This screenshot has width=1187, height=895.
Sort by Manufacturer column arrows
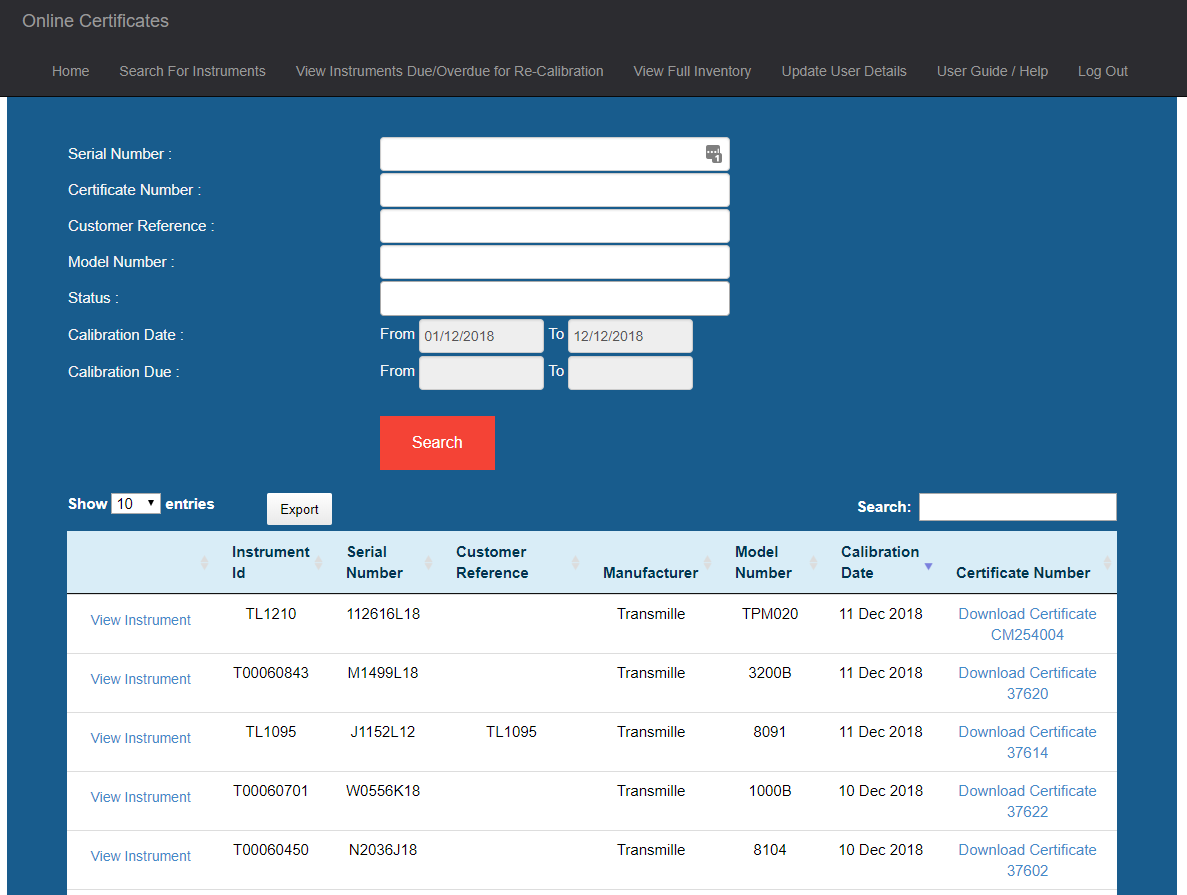point(708,563)
